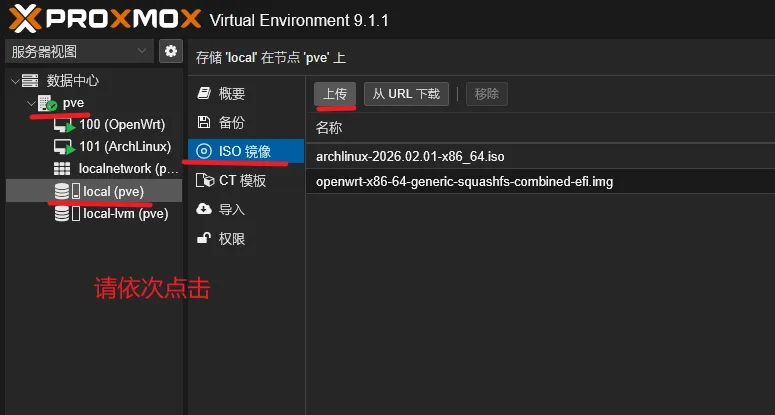Switch to the 备份 backup tab
The width and height of the screenshot is (775, 415).
231,122
